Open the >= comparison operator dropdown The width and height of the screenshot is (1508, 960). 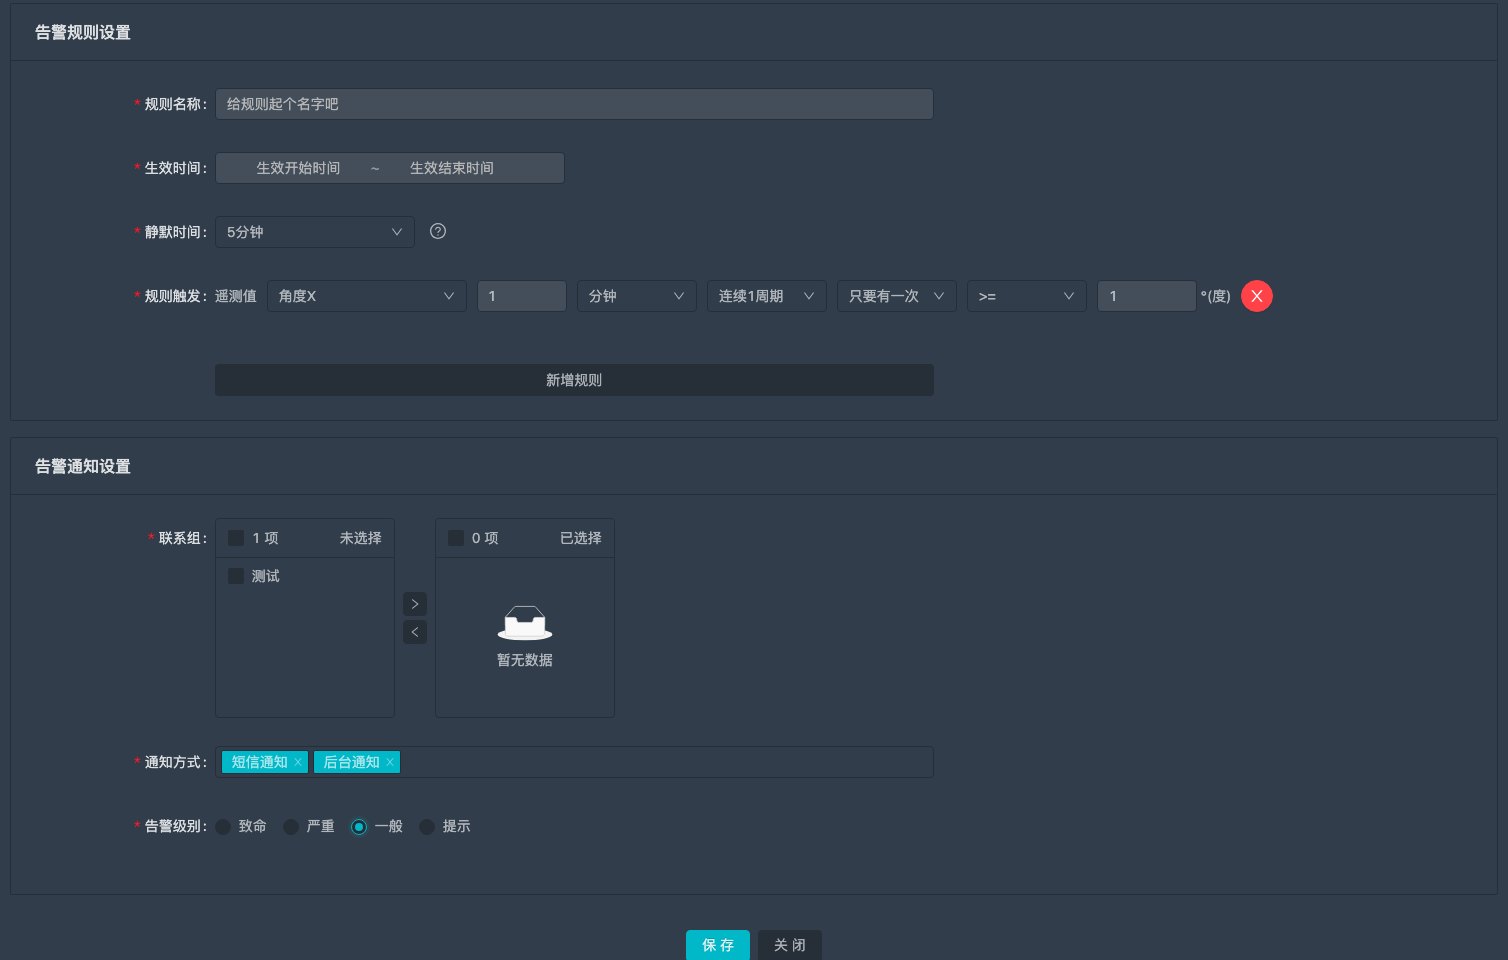[1026, 296]
